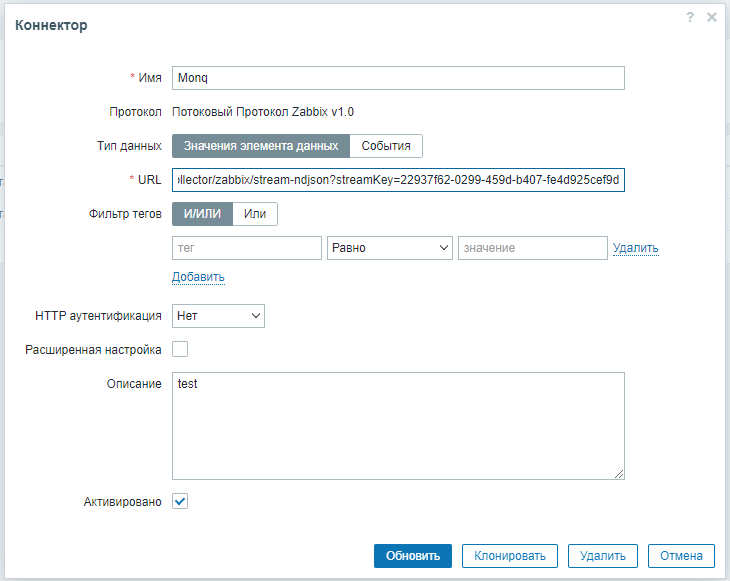This screenshot has height=581, width=730.
Task: Click the help question mark icon
Action: 690,18
